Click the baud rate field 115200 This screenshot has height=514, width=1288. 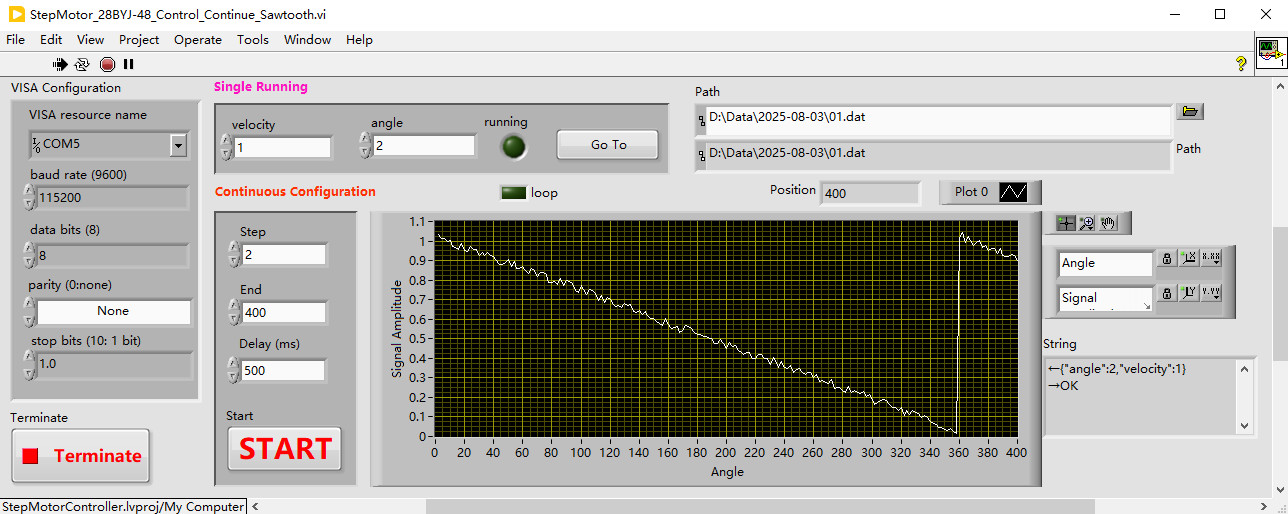(x=112, y=197)
